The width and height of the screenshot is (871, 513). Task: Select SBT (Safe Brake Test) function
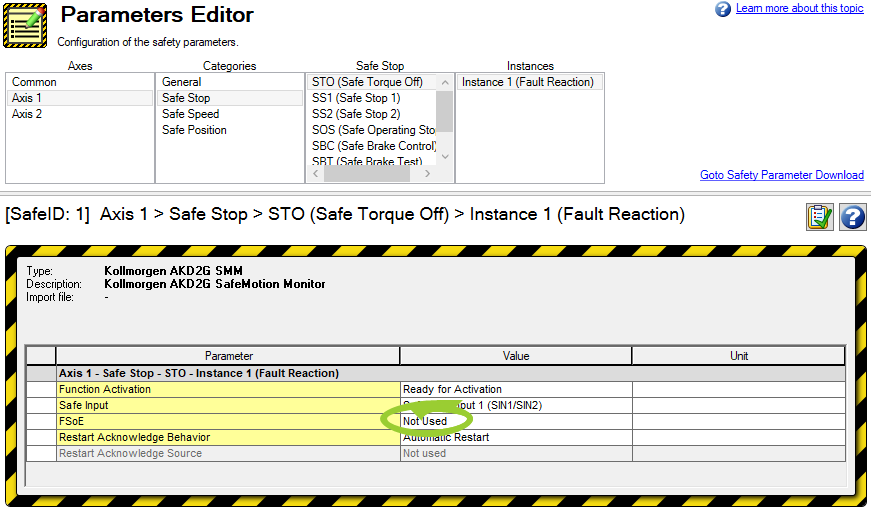(x=372, y=161)
